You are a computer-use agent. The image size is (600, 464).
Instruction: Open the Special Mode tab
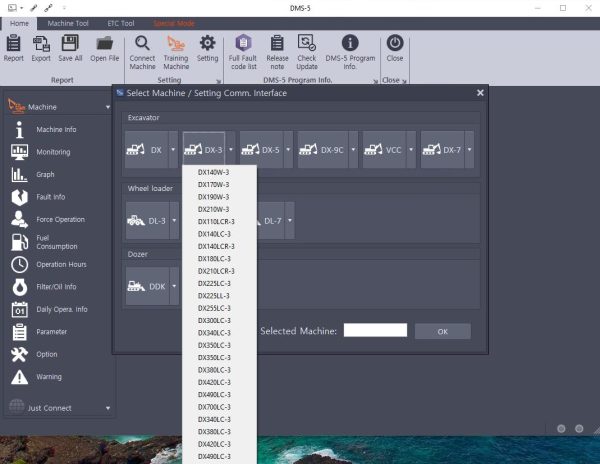click(174, 23)
